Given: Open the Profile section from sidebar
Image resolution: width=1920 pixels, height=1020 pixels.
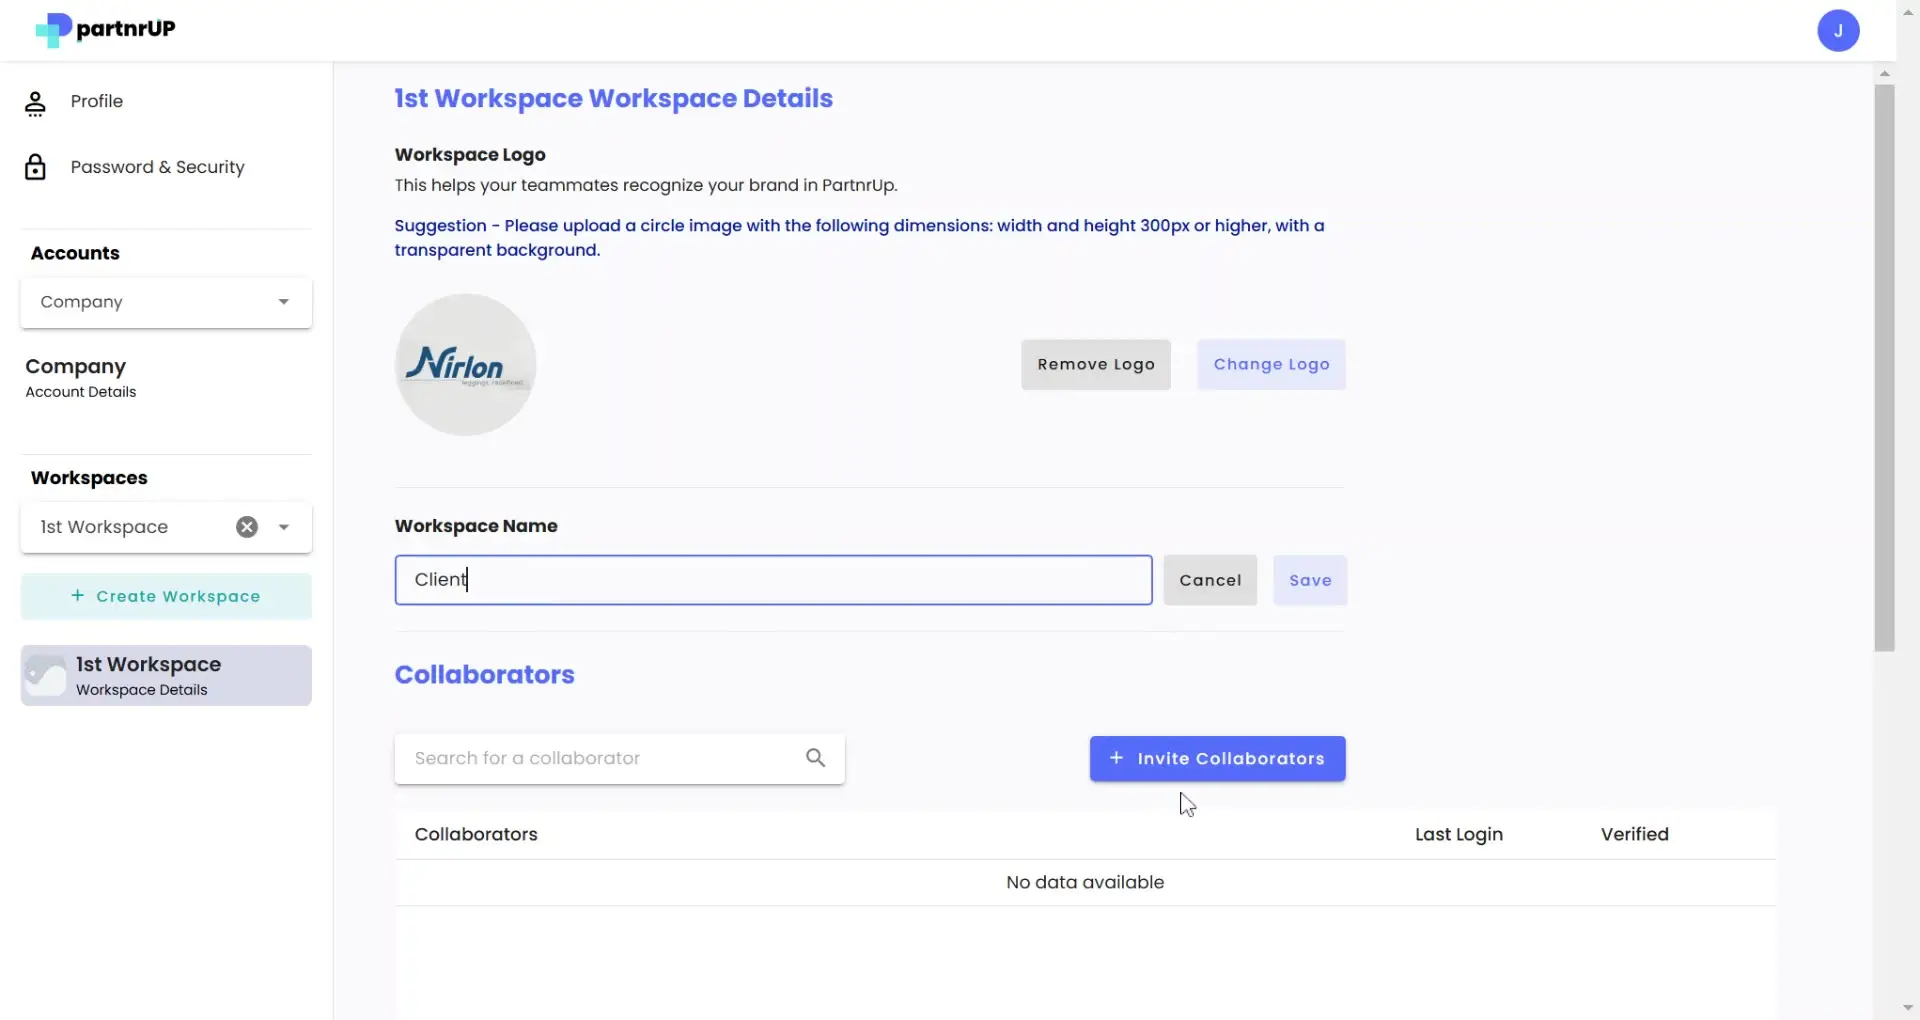Looking at the screenshot, I should click(96, 101).
